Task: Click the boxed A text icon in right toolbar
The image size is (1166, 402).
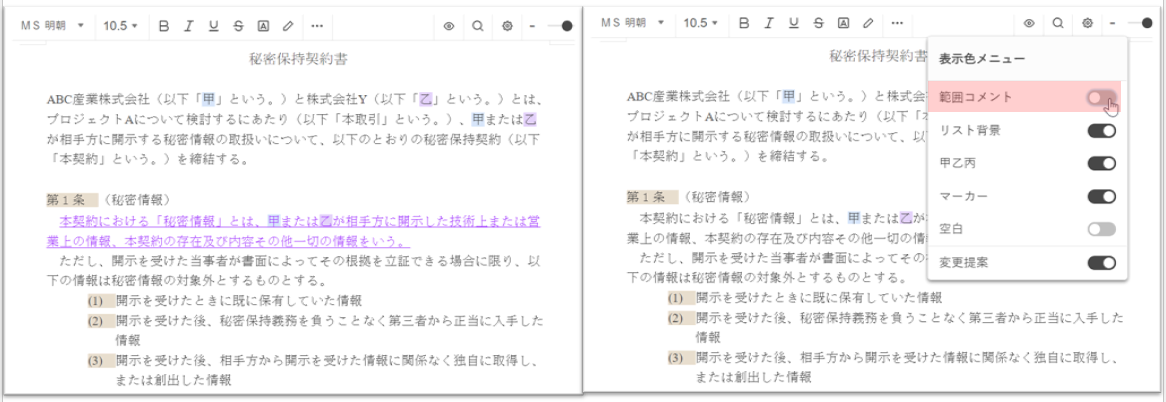Action: 843,22
